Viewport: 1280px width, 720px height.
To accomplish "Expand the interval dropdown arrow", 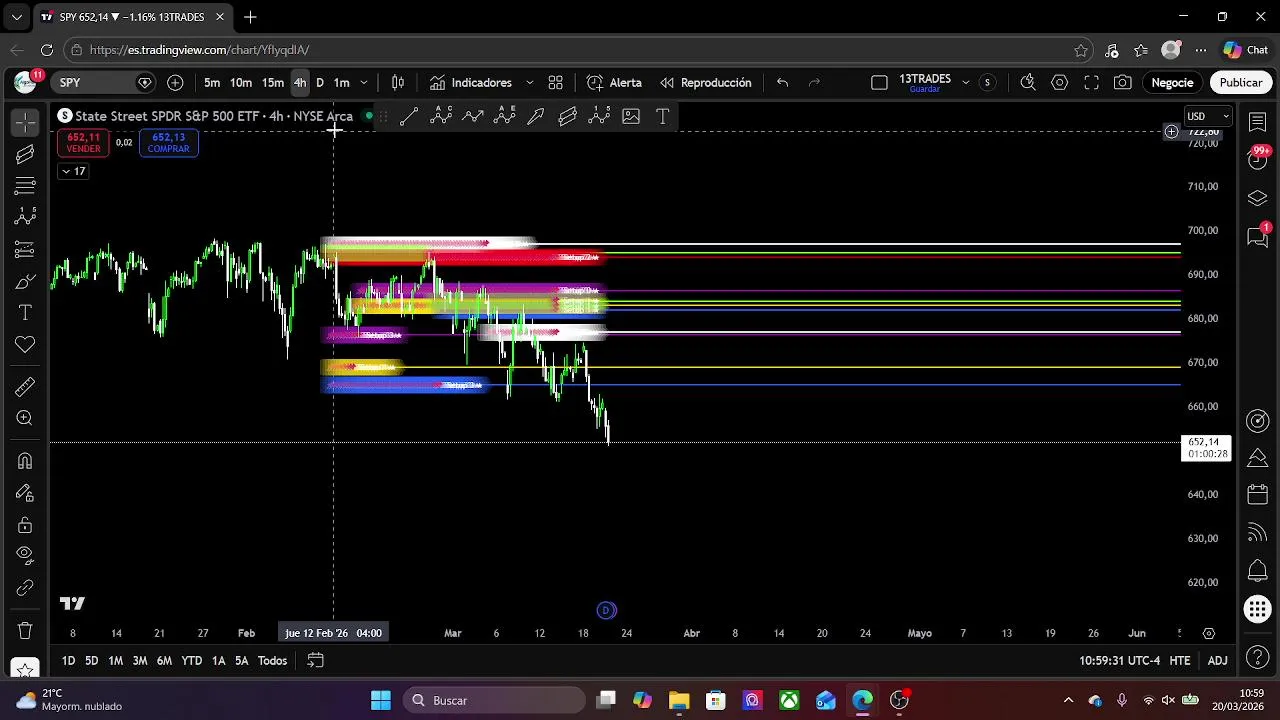I will [x=364, y=83].
